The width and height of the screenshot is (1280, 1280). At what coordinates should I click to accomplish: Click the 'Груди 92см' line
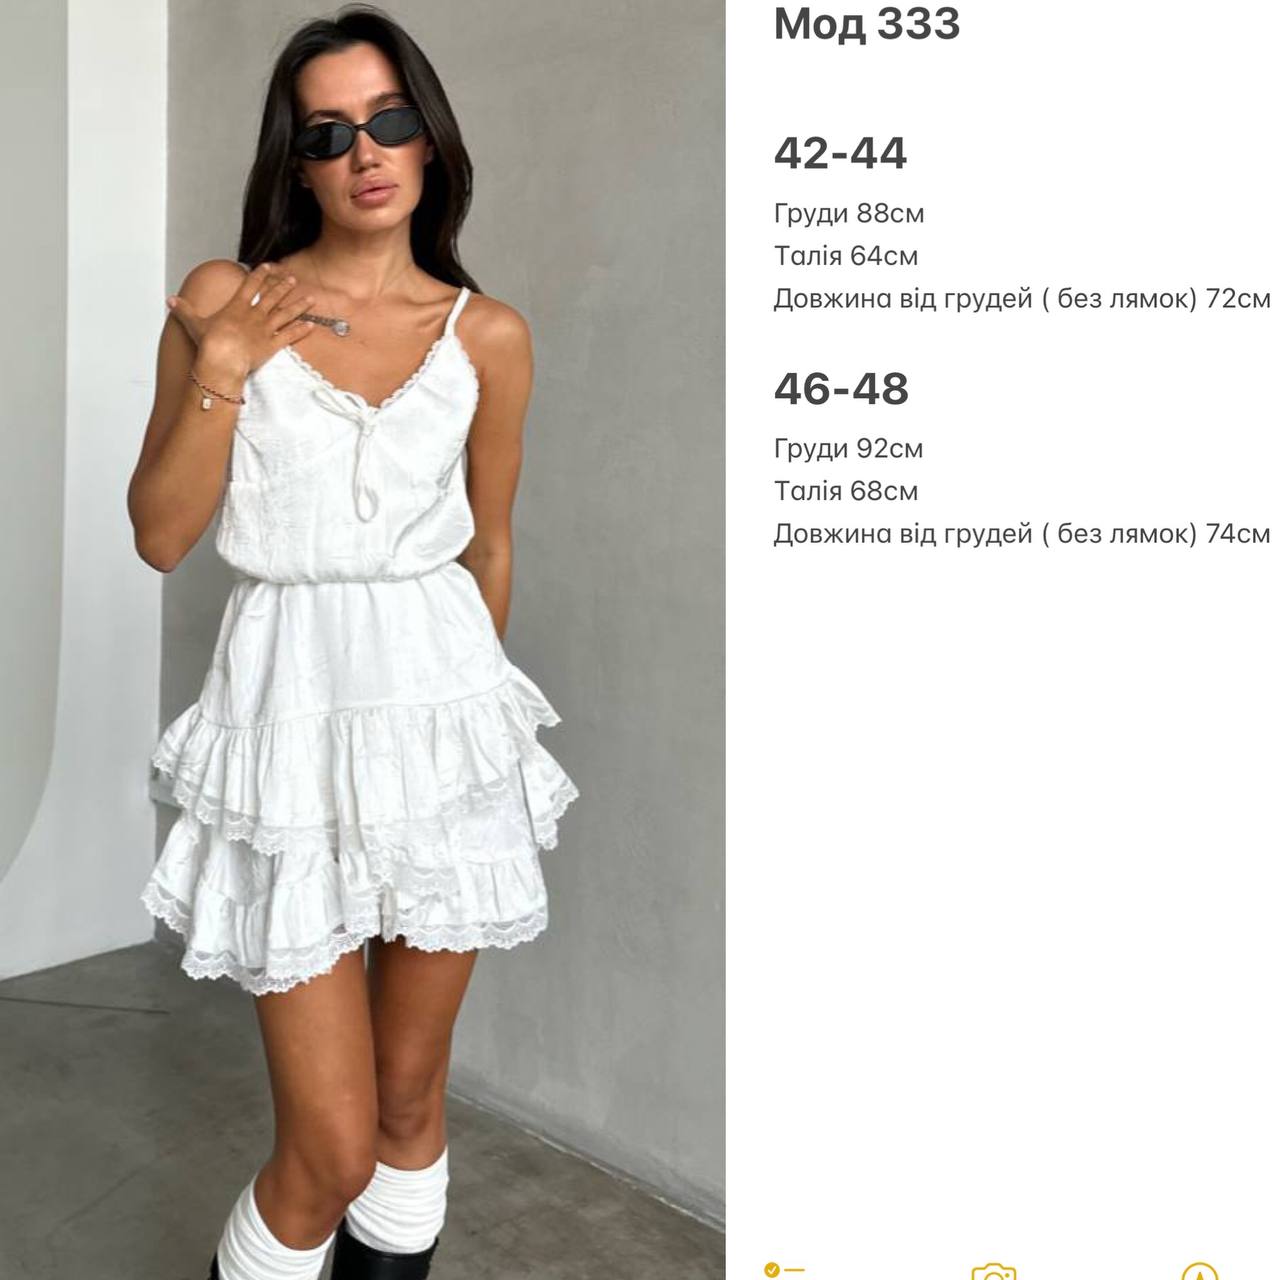849,449
